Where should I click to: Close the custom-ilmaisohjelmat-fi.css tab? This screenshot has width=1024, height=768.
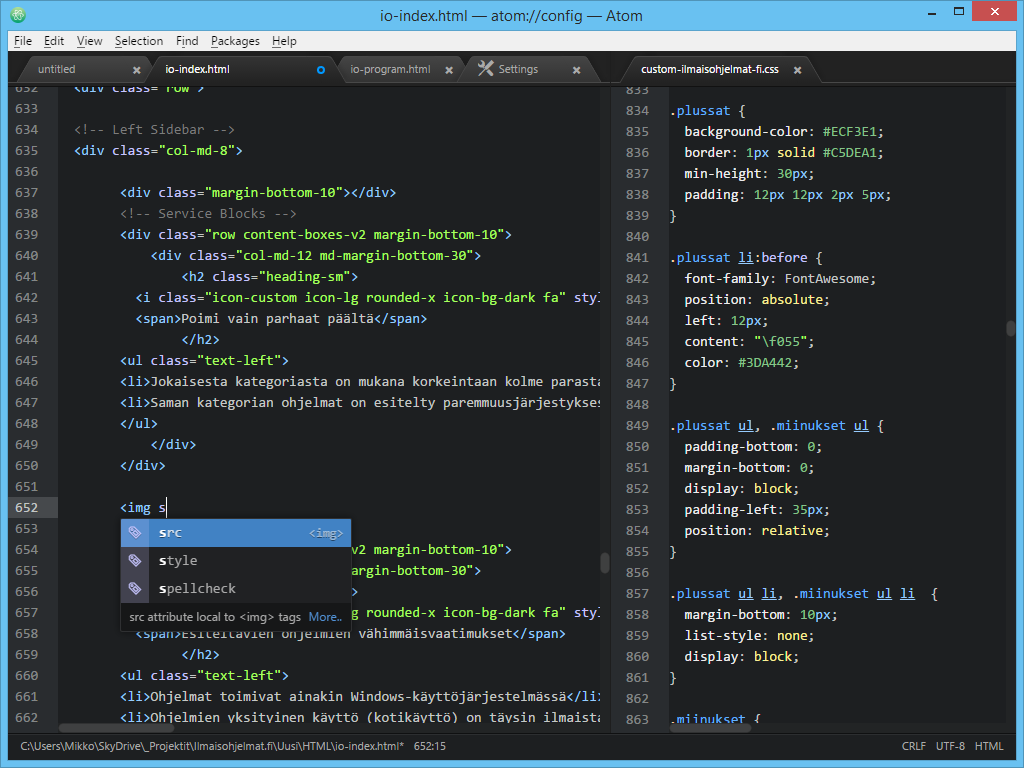point(797,70)
